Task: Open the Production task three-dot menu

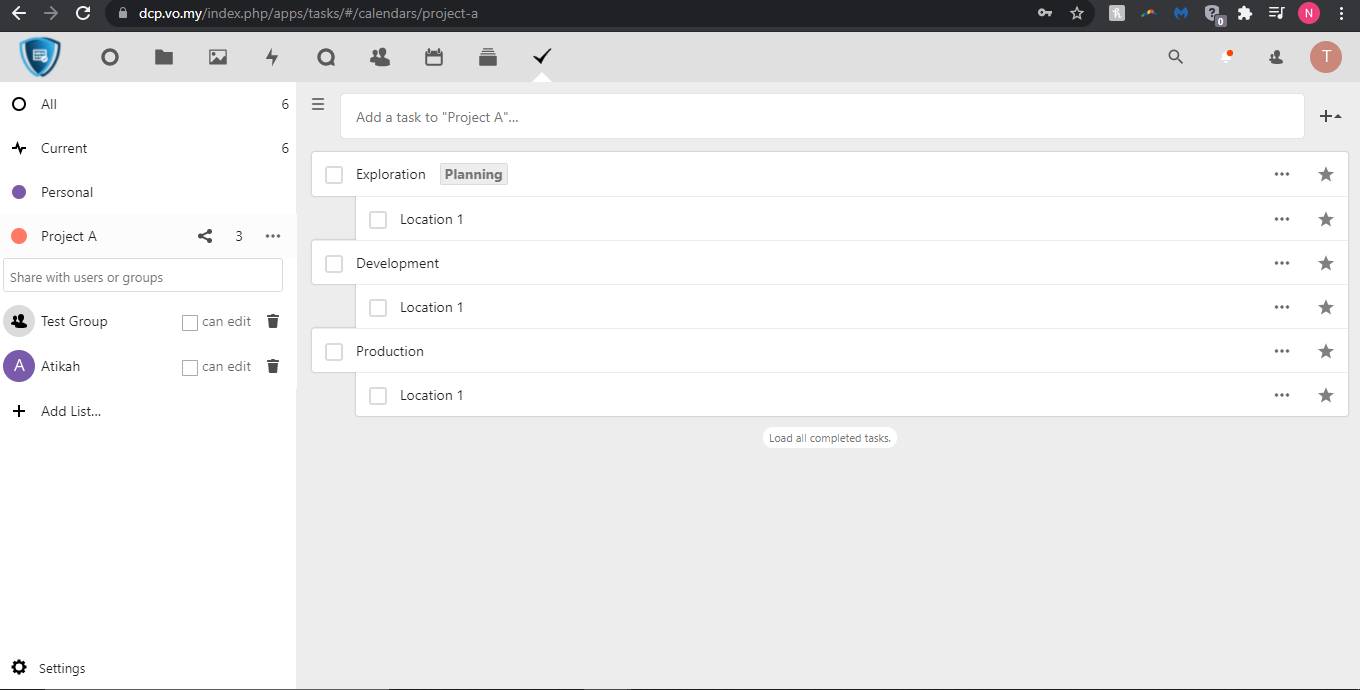Action: (x=1282, y=351)
